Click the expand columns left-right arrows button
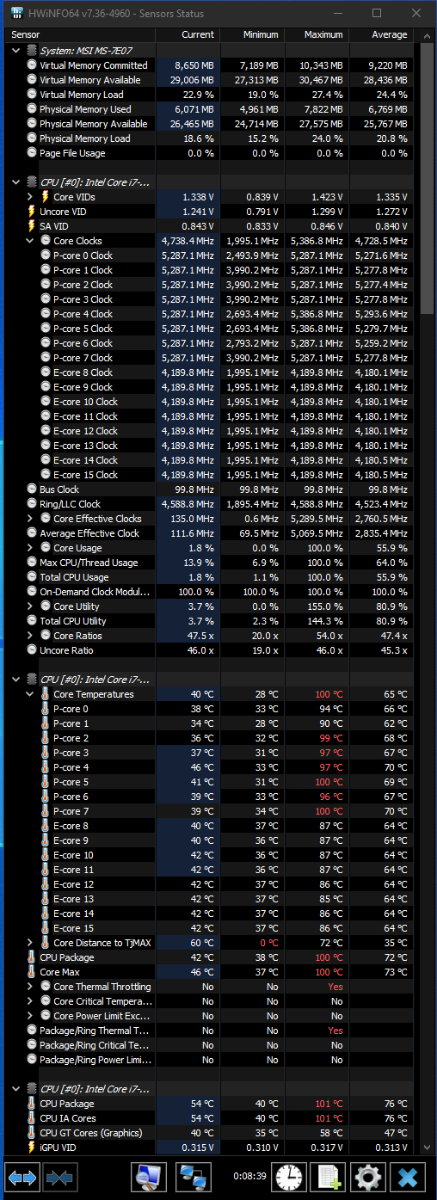 (22, 1177)
